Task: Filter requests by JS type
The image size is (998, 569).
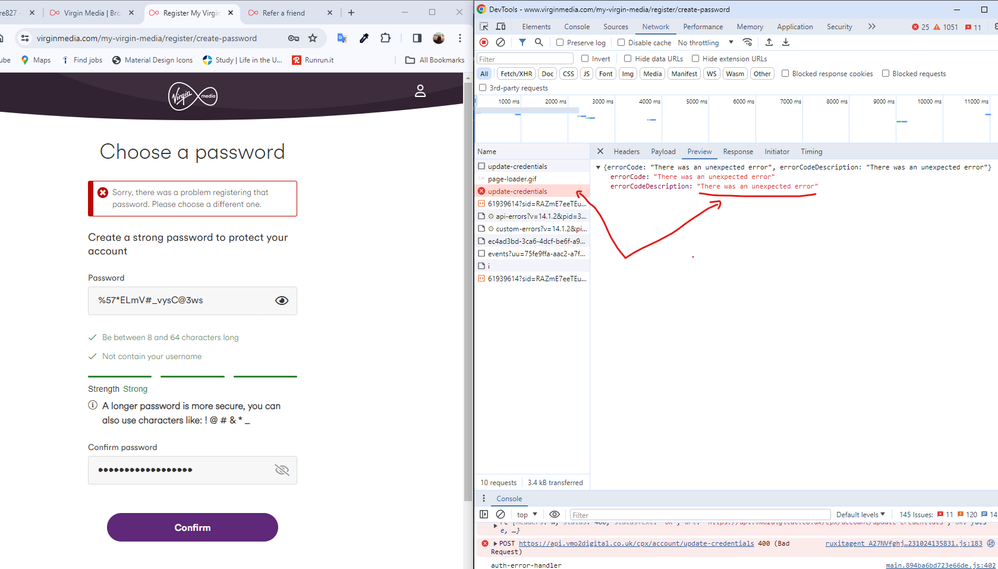Action: coord(586,74)
